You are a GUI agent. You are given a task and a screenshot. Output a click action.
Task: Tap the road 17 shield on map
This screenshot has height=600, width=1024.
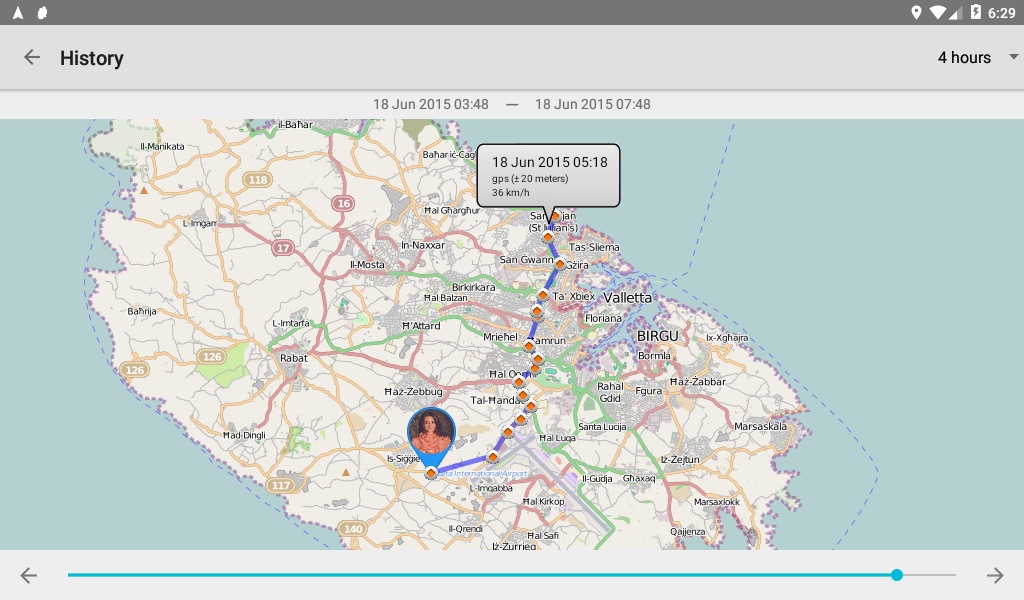coord(283,247)
